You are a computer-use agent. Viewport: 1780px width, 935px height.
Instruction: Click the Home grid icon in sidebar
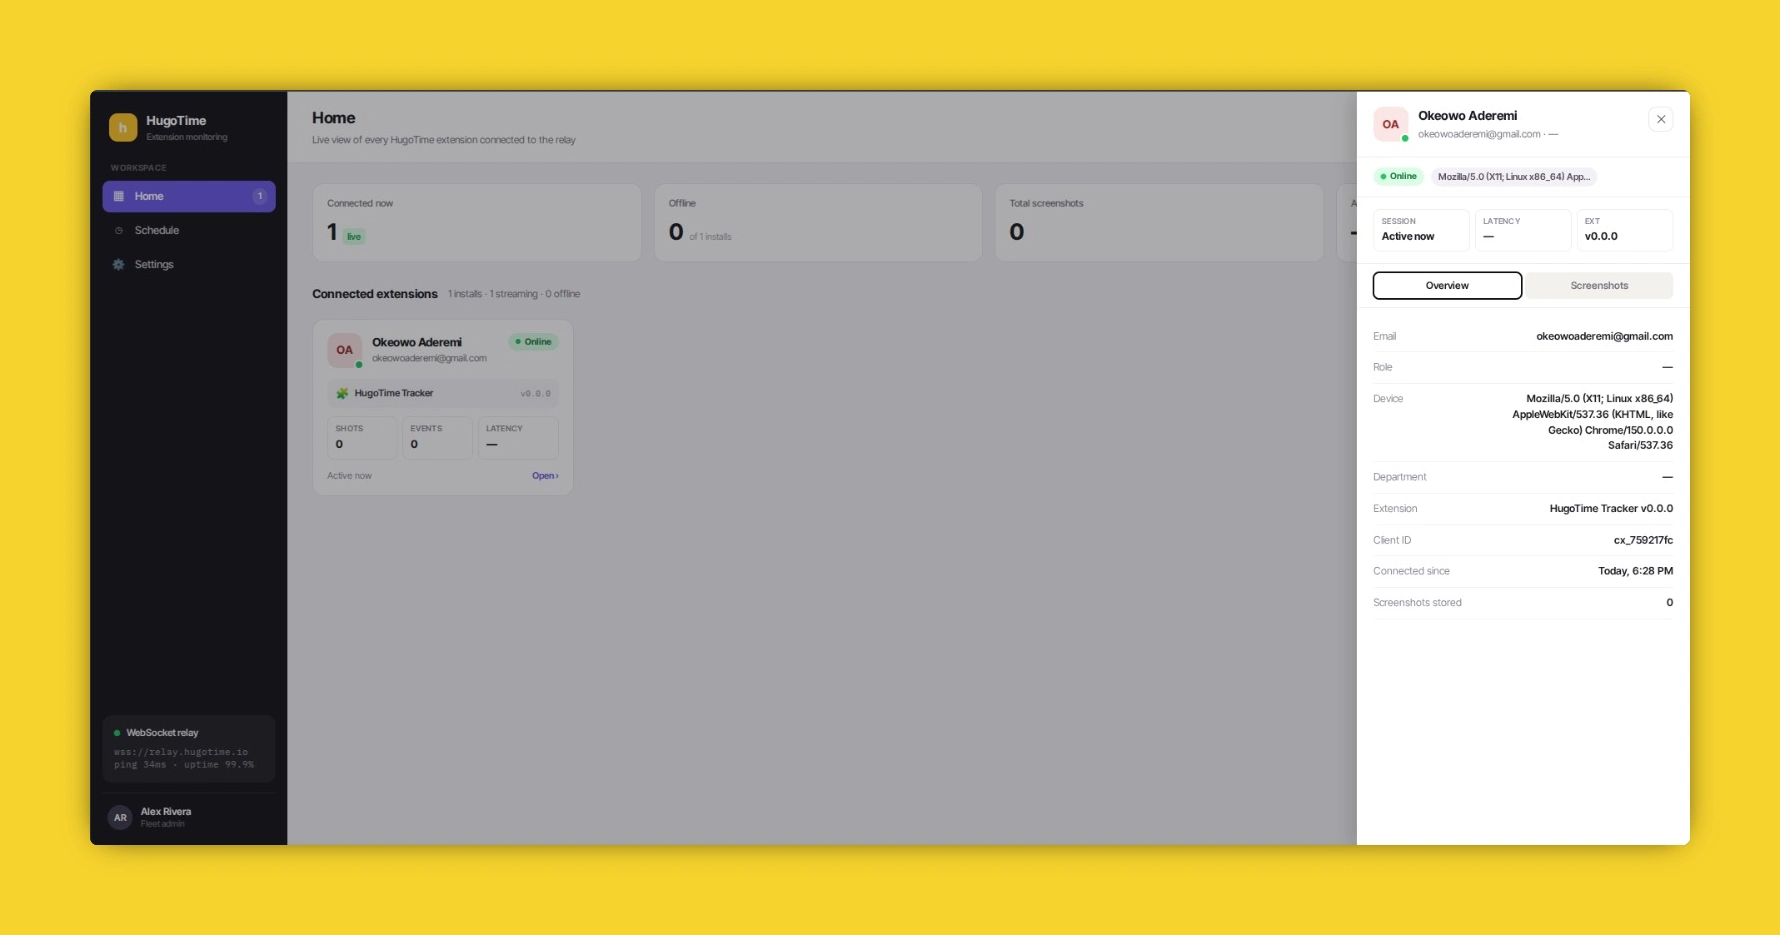[119, 196]
